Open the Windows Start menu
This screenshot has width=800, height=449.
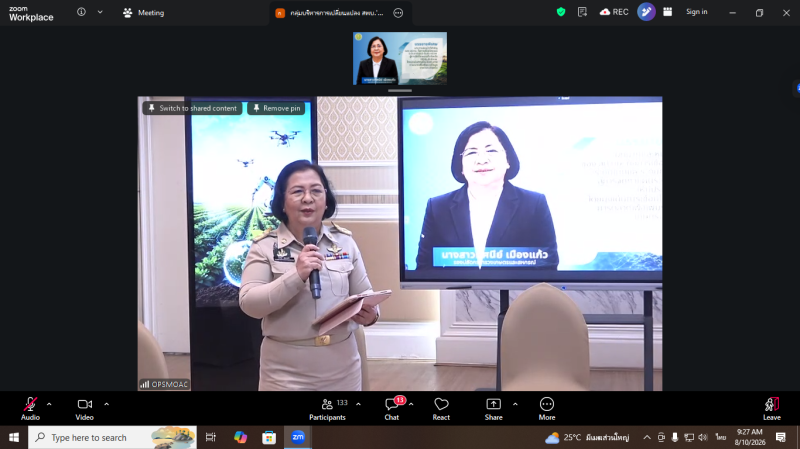coord(14,437)
